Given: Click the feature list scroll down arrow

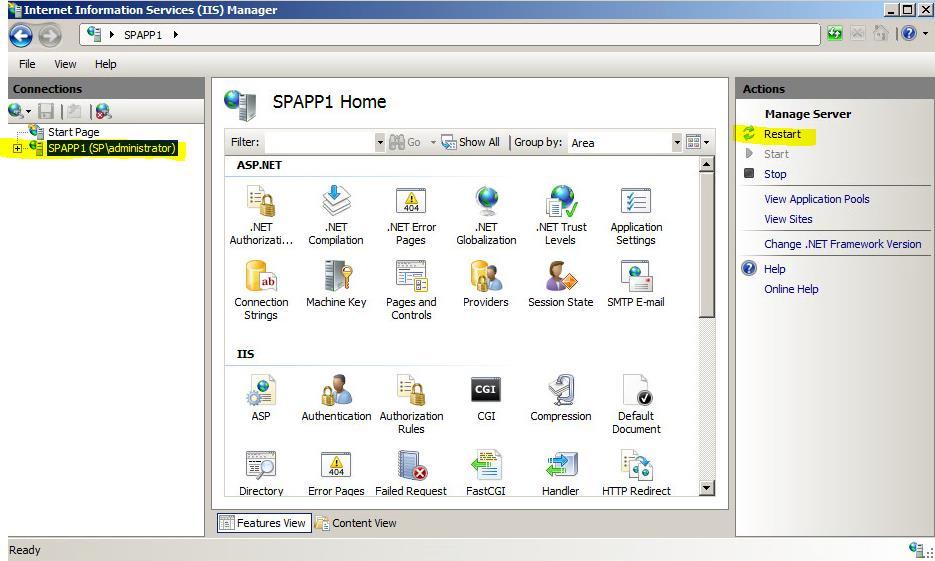Looking at the screenshot, I should point(706,488).
